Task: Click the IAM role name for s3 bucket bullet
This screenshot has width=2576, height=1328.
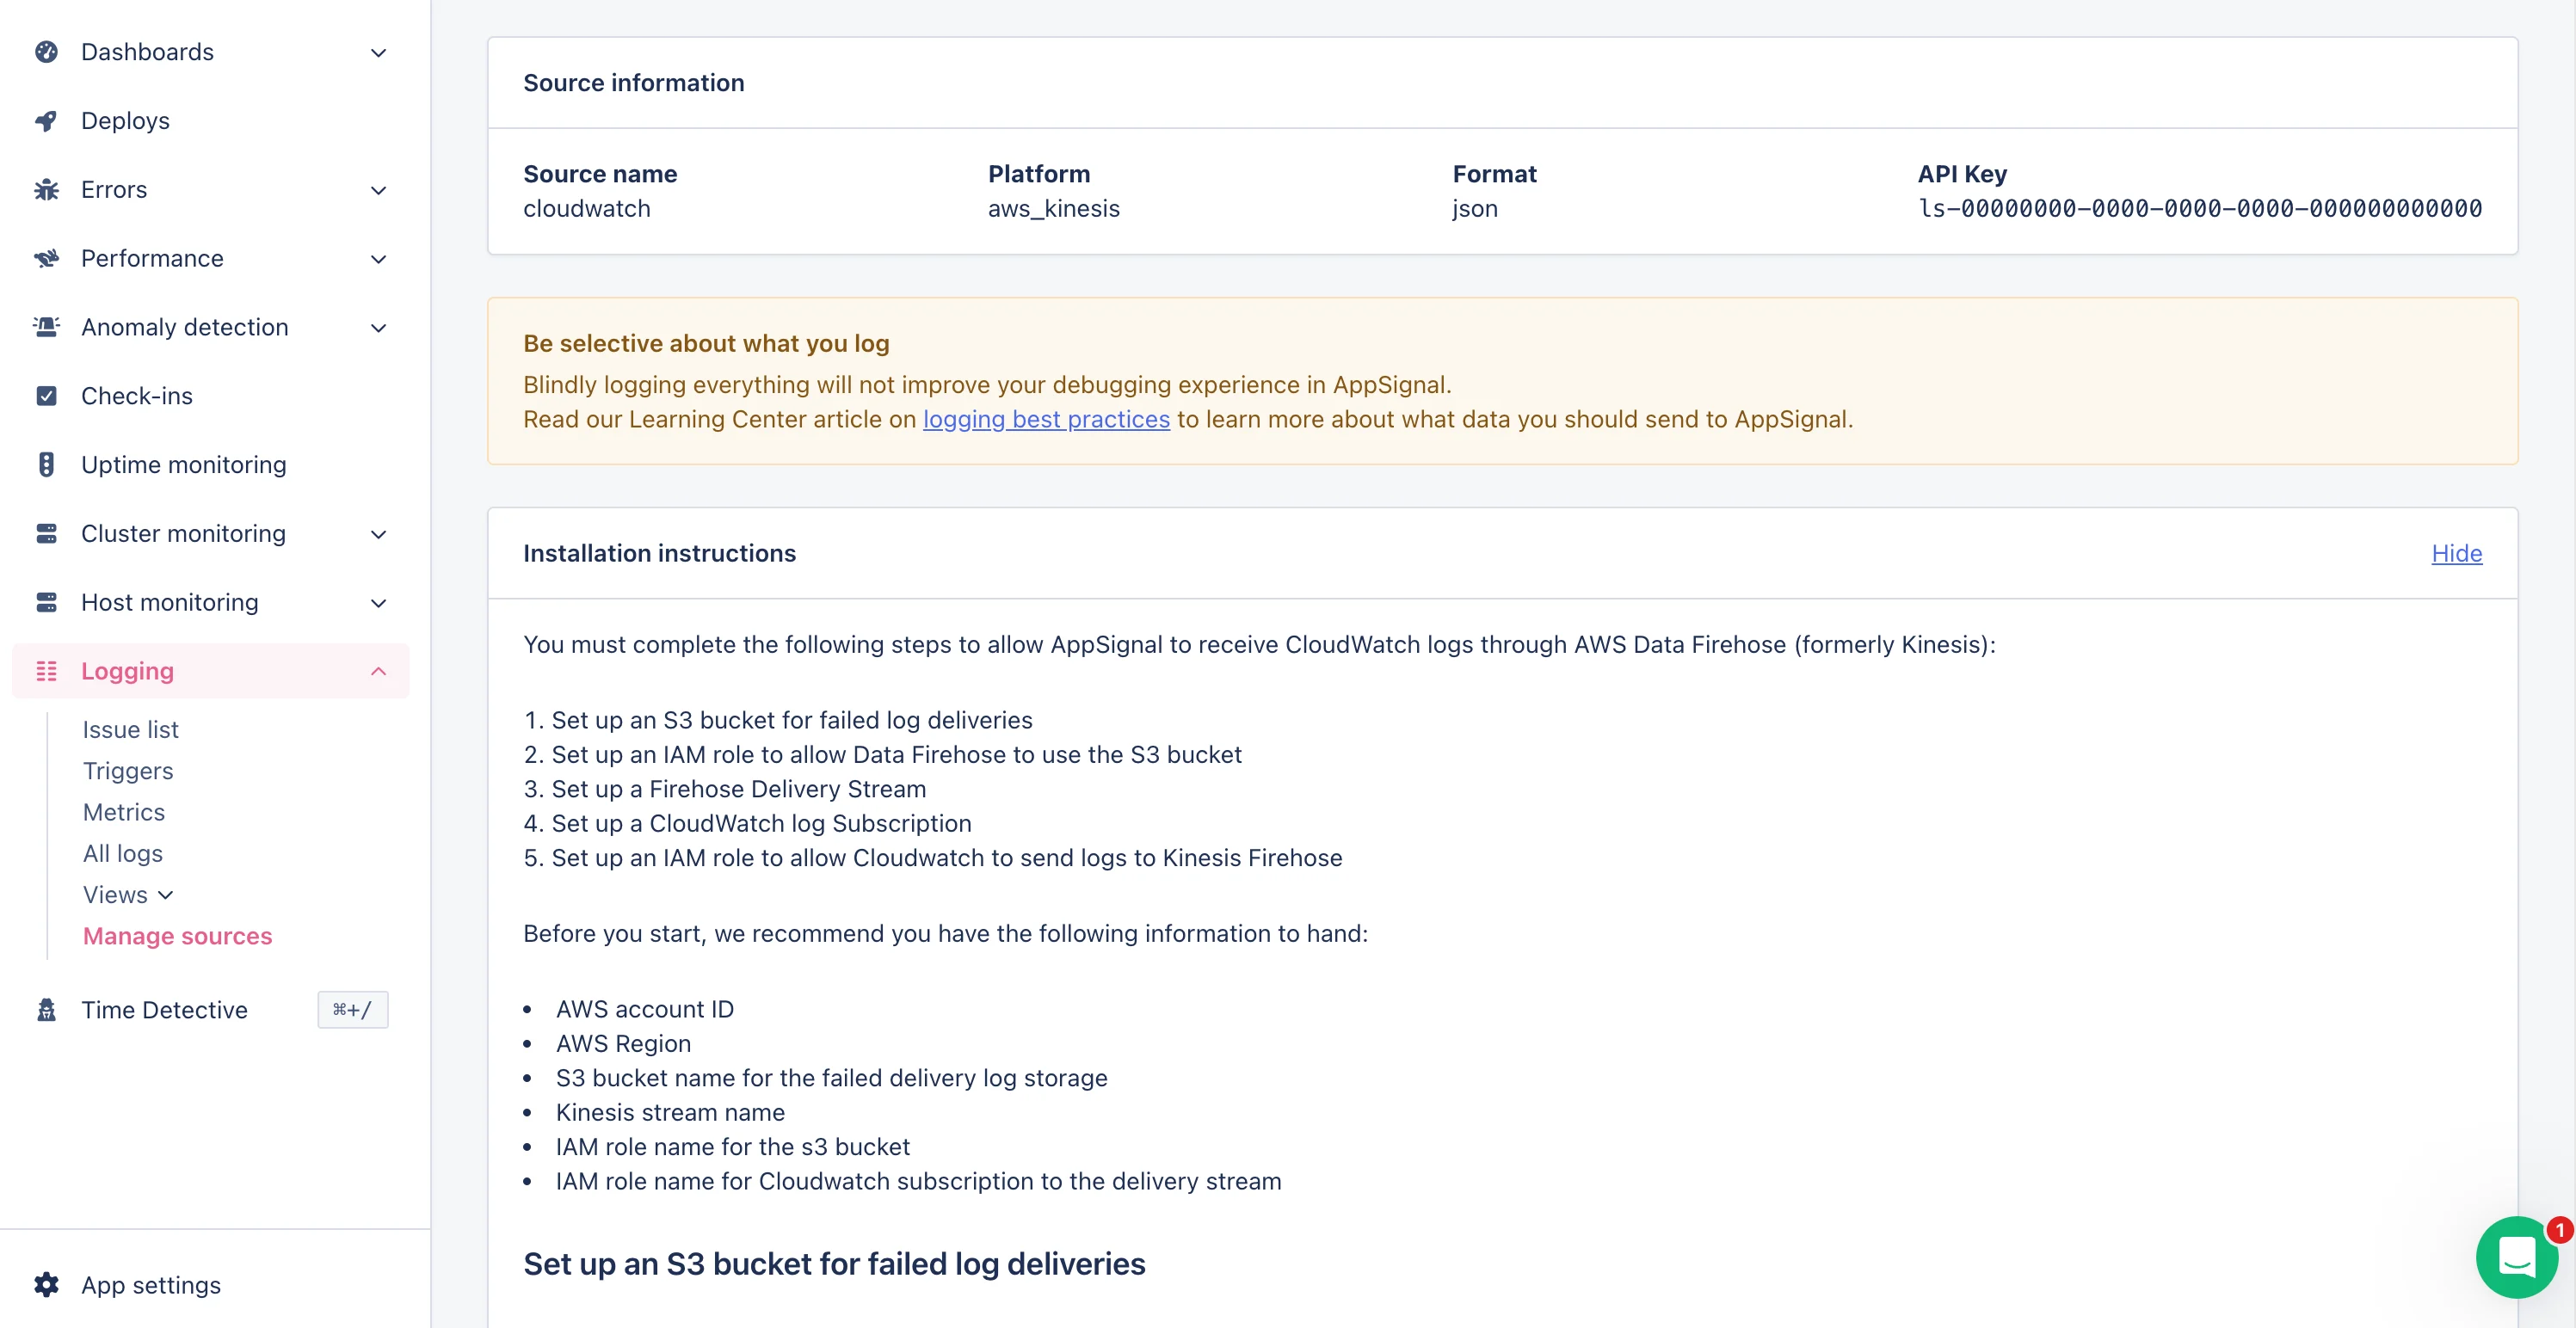Action: click(733, 1147)
